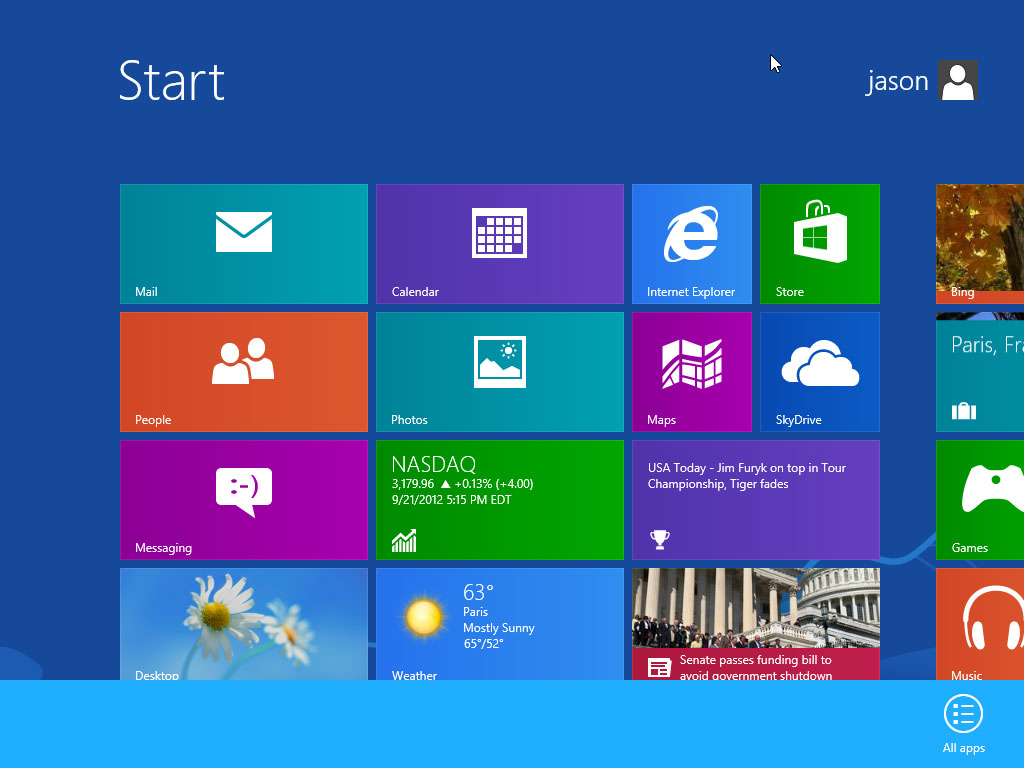Screen dimensions: 1024x768
Task: Click the Start heading text
Action: point(172,81)
